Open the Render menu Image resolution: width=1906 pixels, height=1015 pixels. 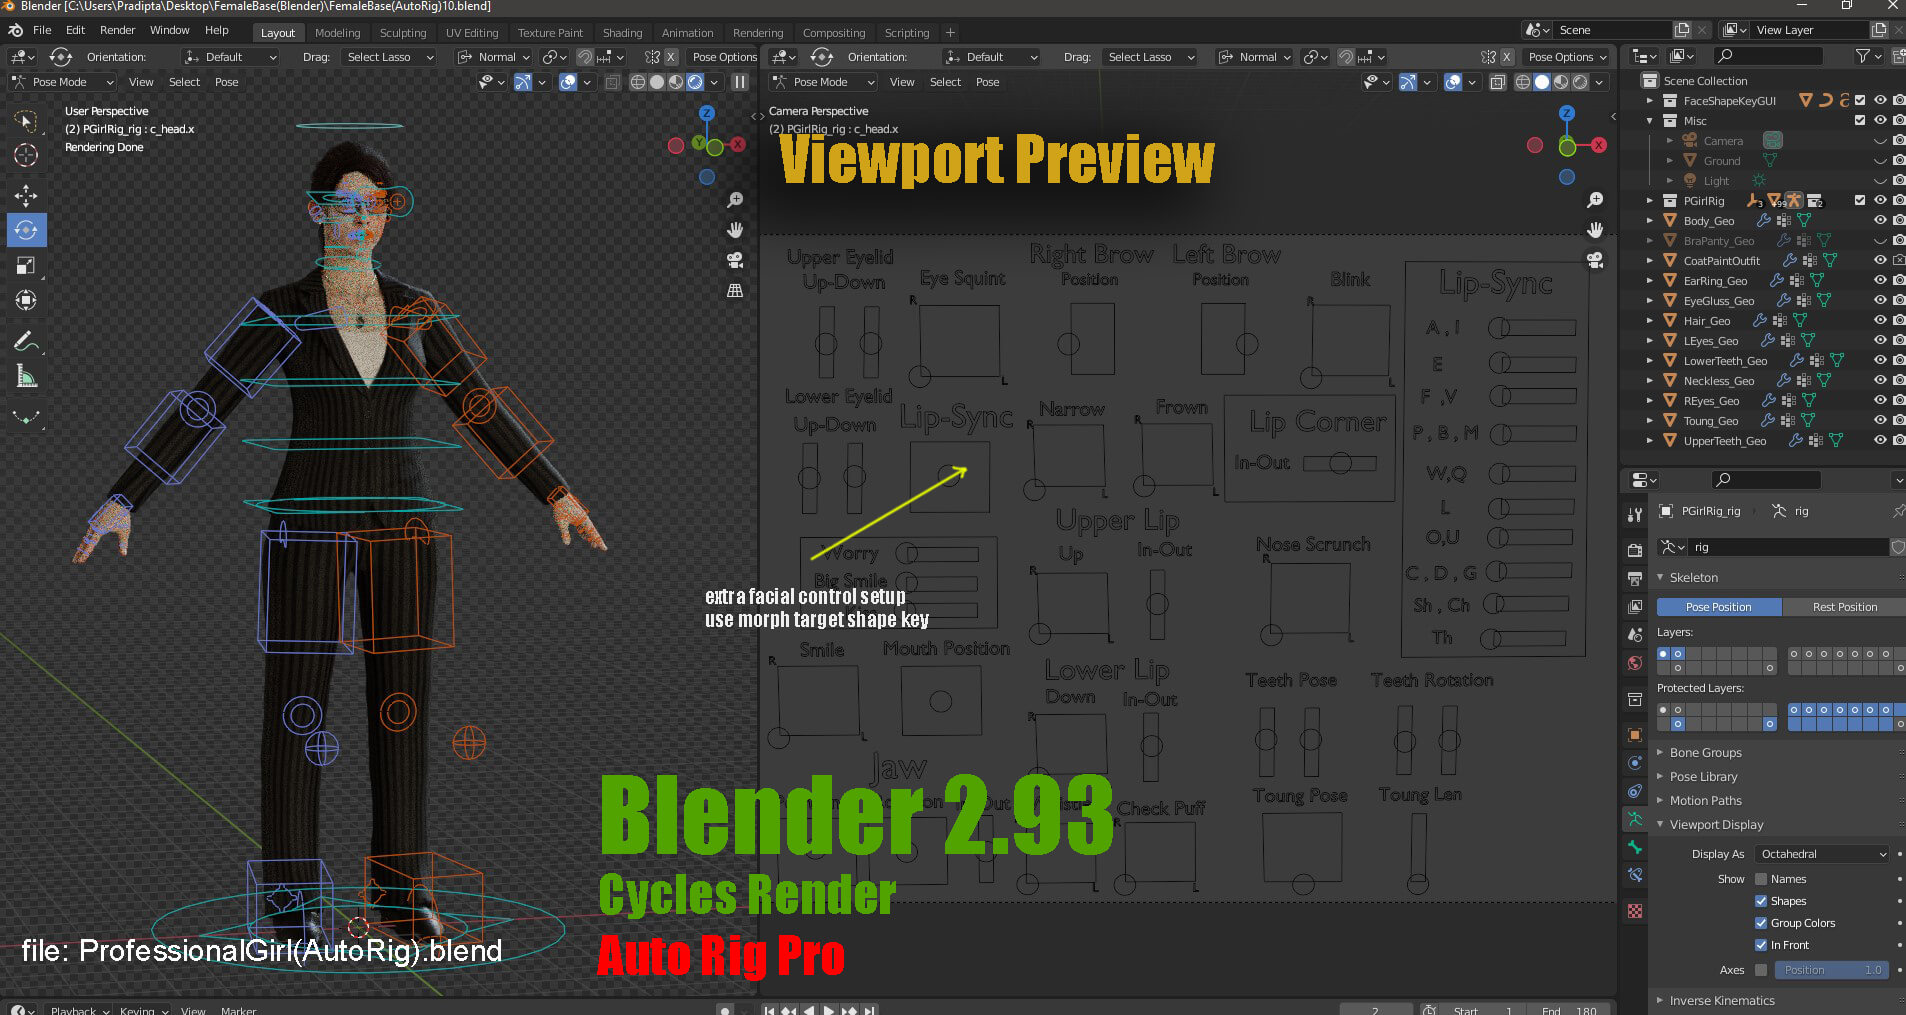[117, 30]
